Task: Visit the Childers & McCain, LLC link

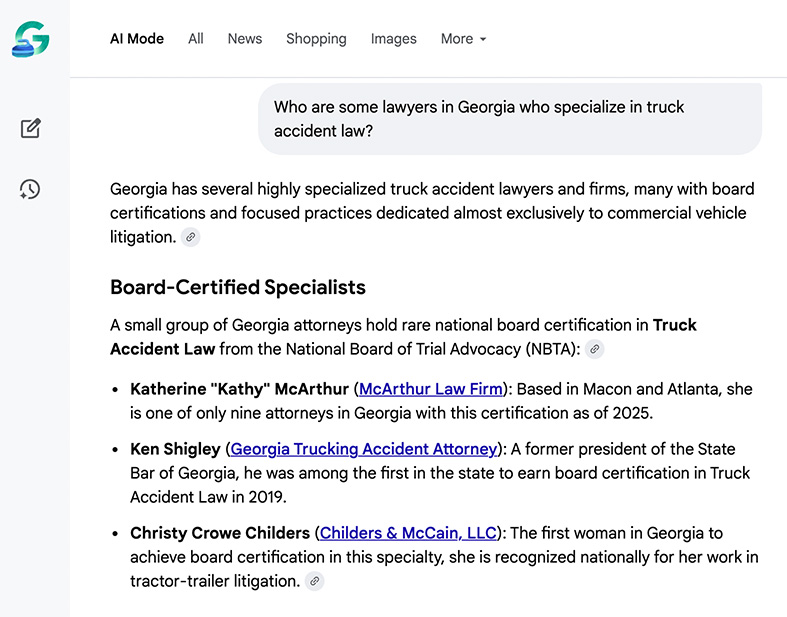Action: click(408, 533)
